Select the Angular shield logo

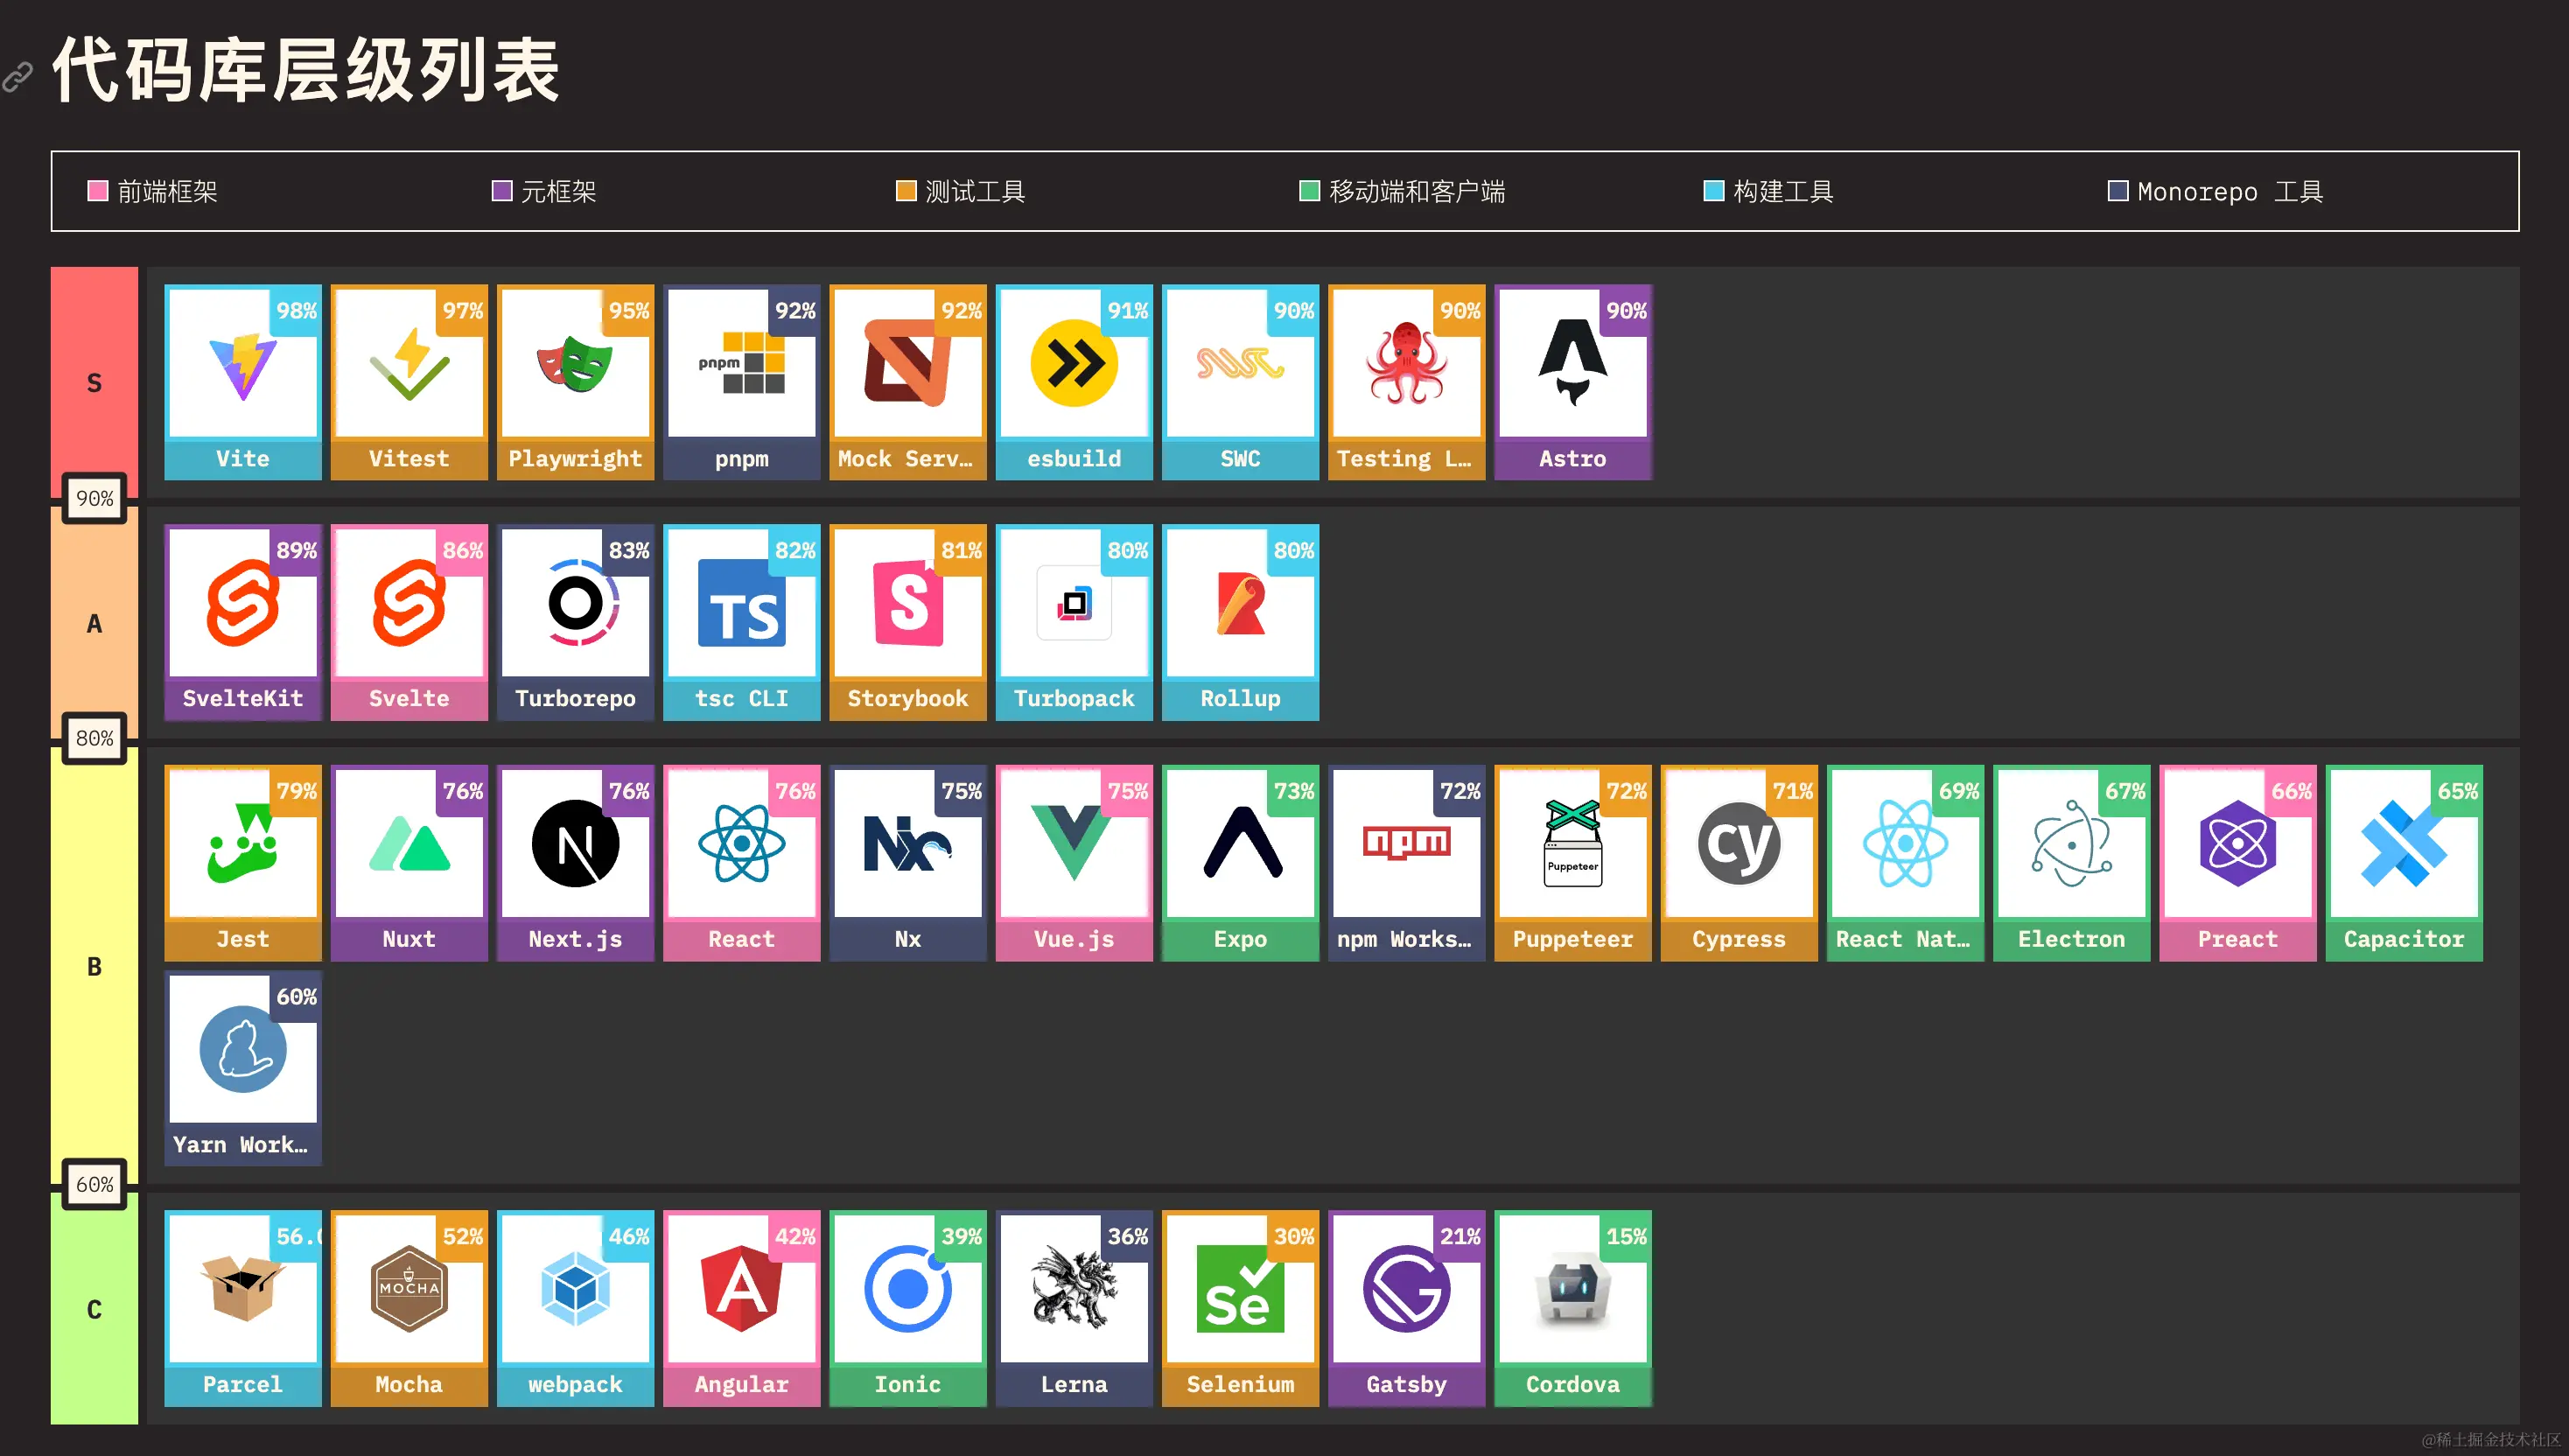click(x=741, y=1290)
